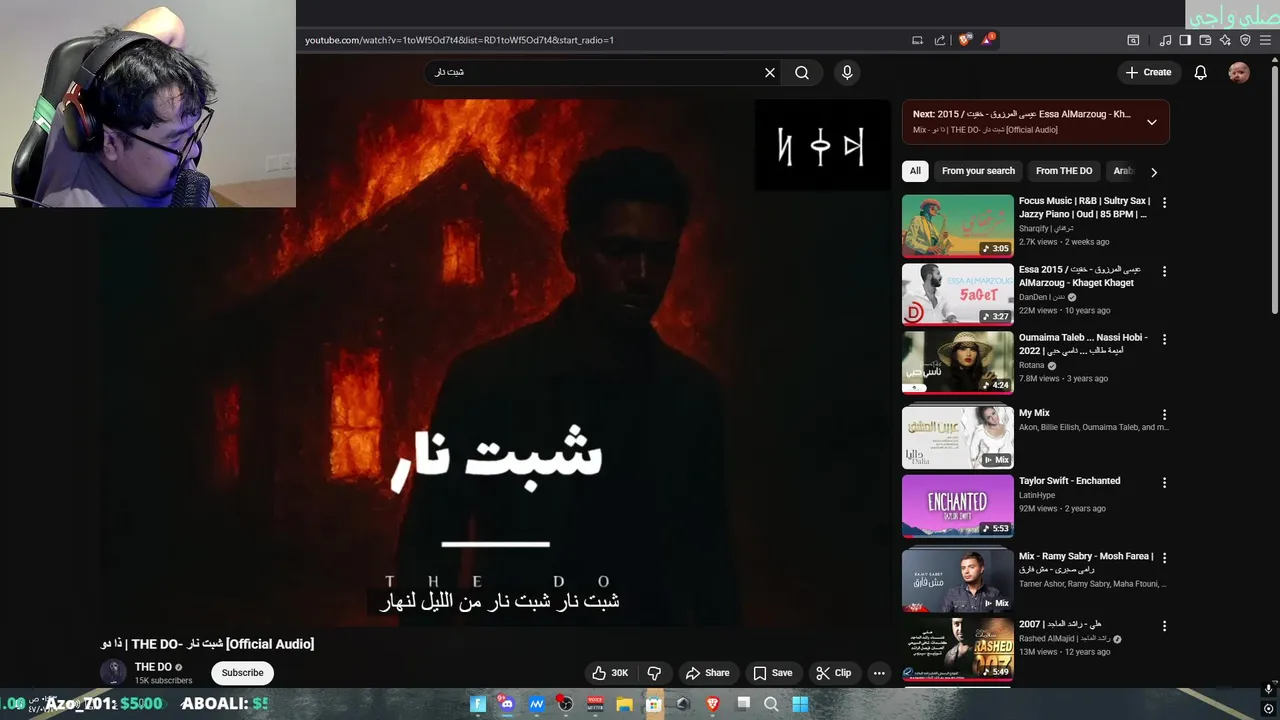Open Voicemeeter app on taskbar

point(596,704)
